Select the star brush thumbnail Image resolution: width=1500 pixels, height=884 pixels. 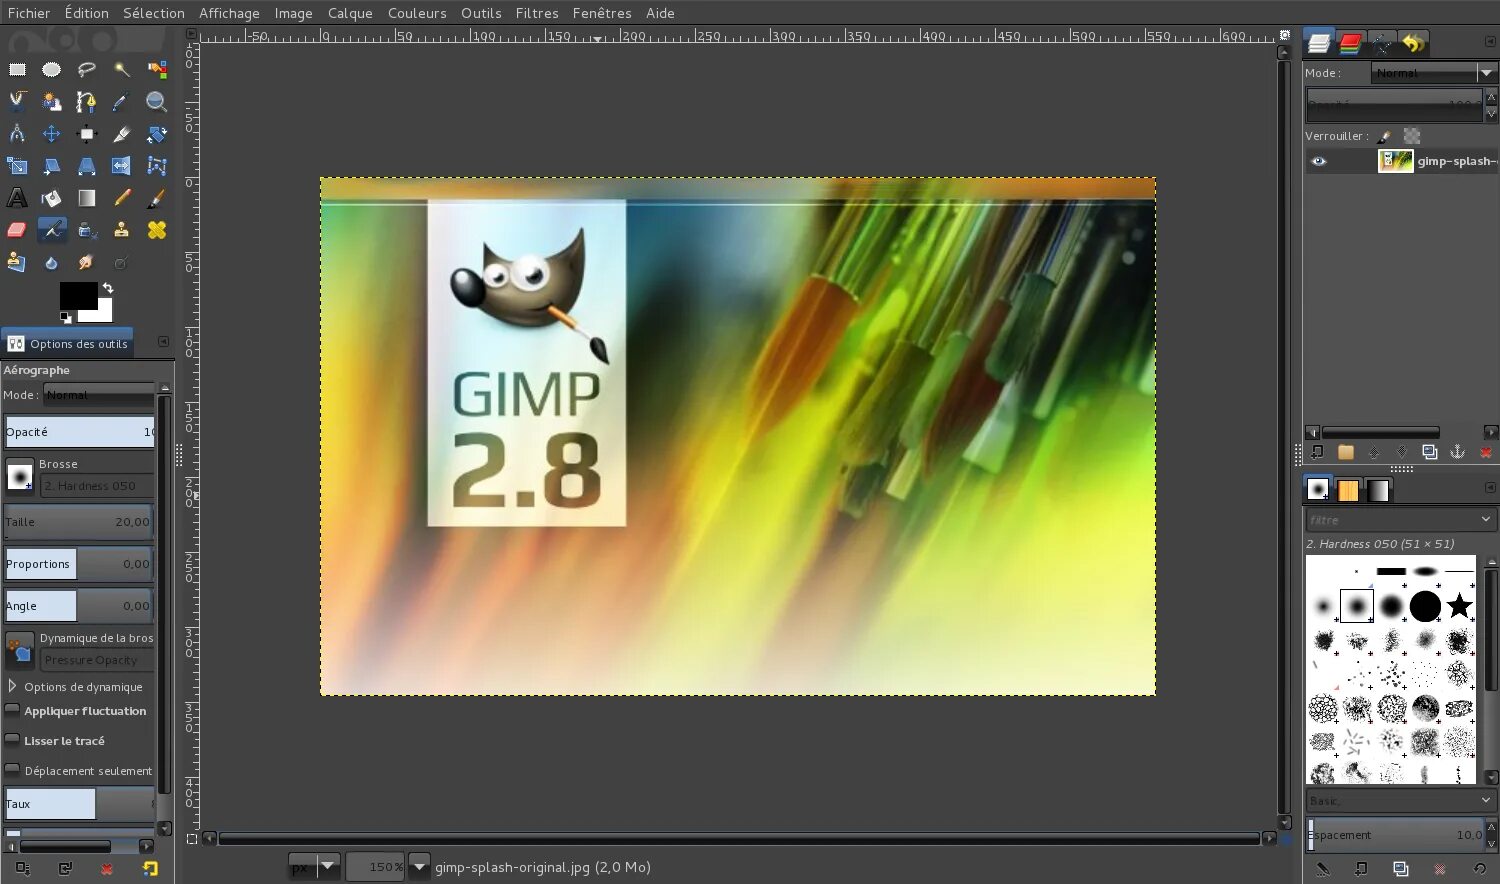[x=1459, y=605]
